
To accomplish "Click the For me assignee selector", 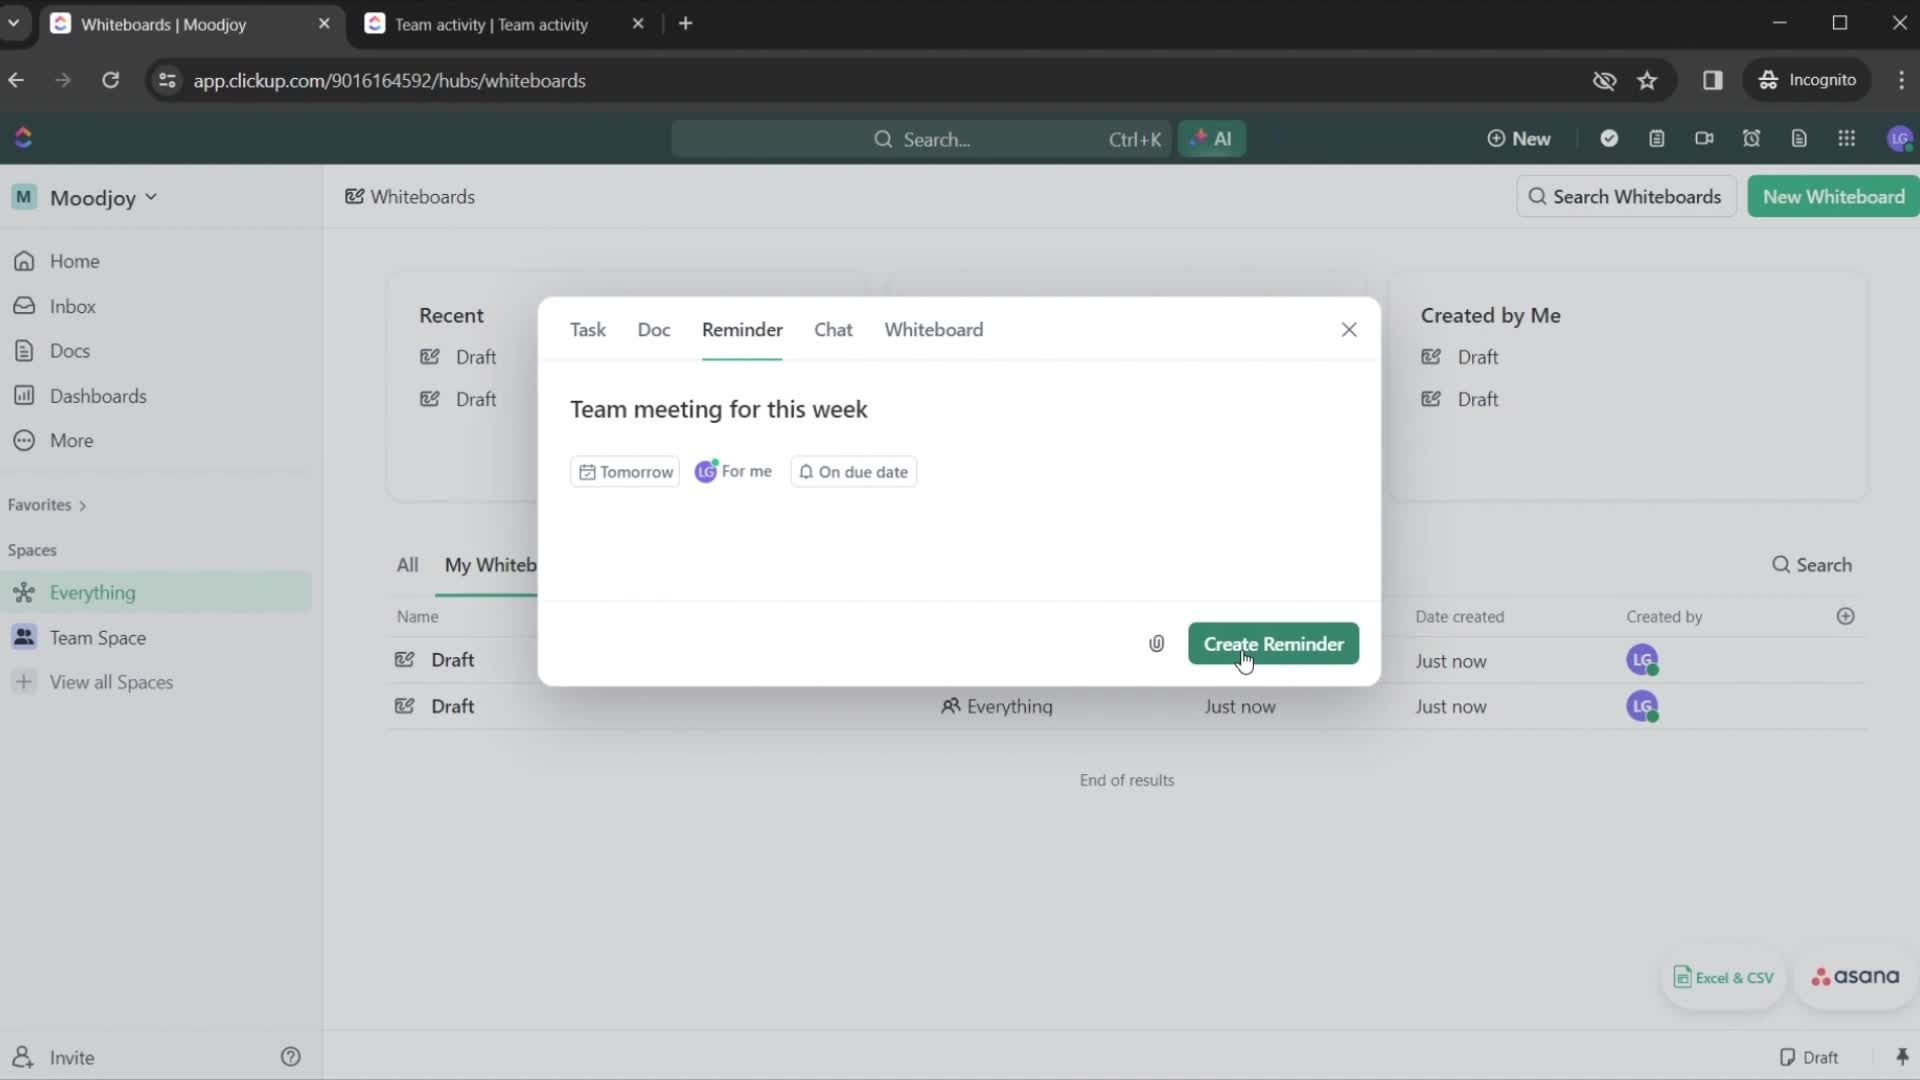I will [x=733, y=471].
